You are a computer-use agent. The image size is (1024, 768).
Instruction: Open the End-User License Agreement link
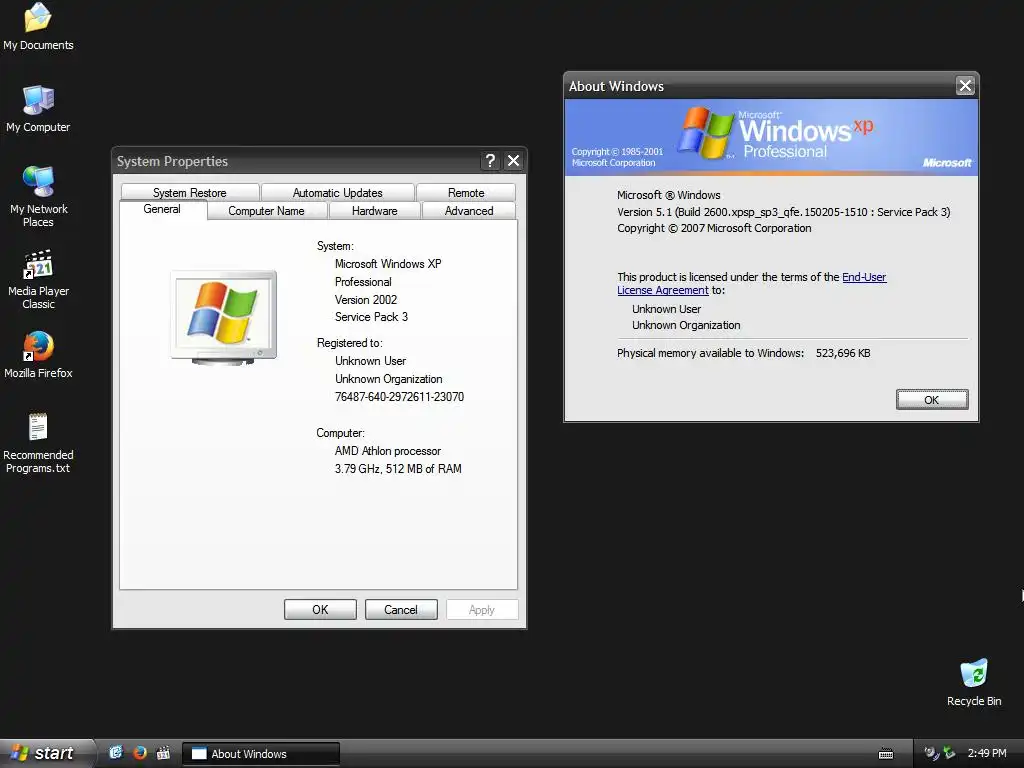click(751, 283)
